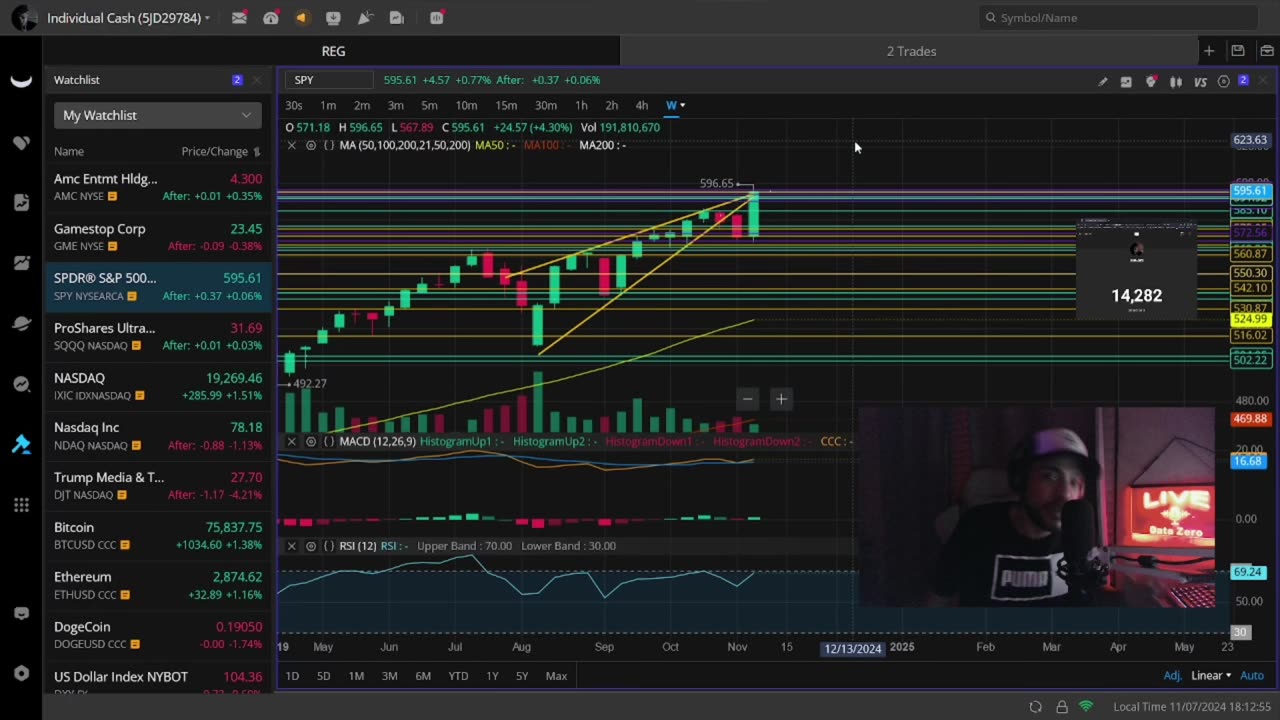Click the download inbox icon in top bar

point(333,18)
